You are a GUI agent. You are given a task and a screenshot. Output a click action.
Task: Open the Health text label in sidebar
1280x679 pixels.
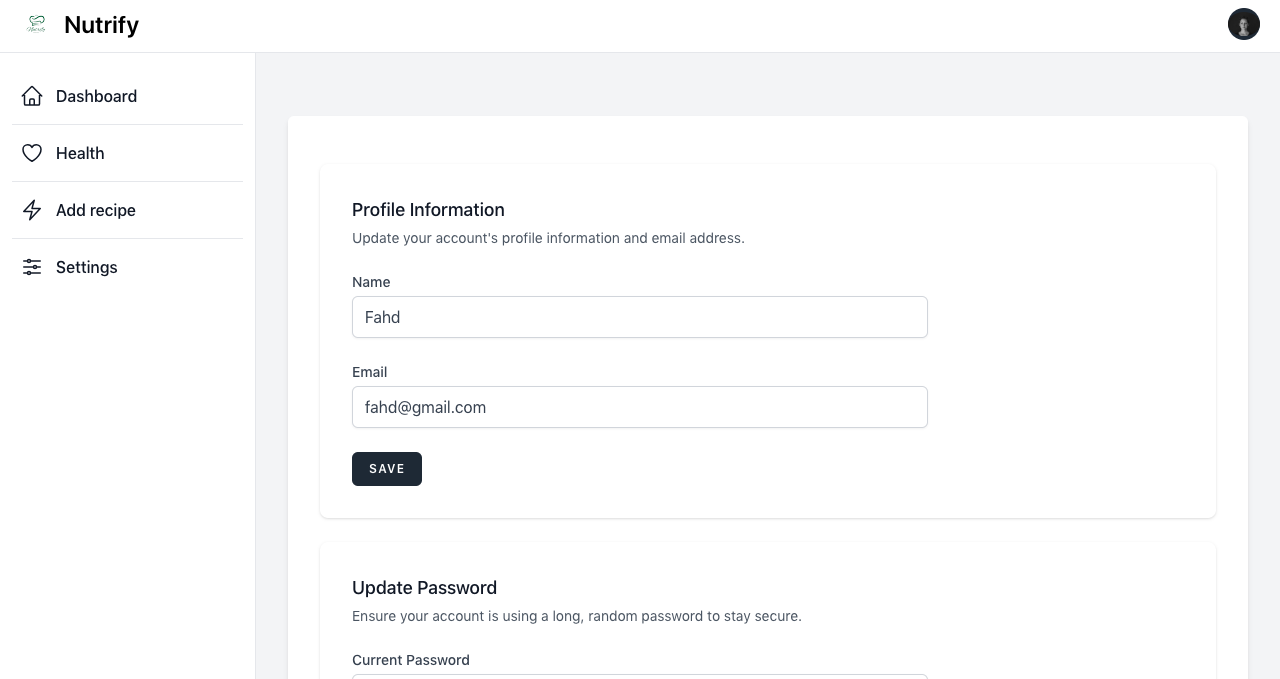80,153
